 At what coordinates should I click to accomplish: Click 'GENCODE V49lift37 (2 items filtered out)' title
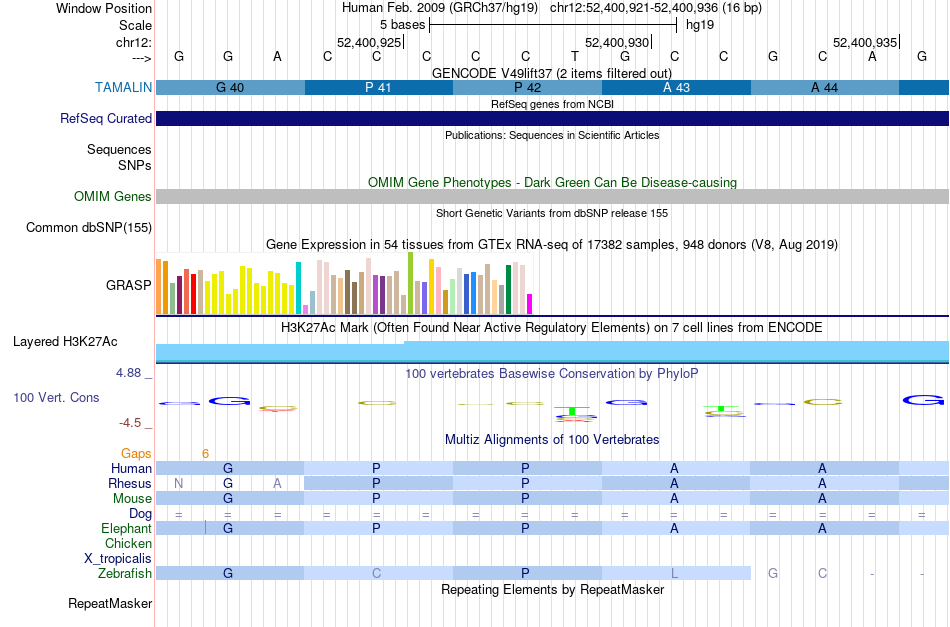point(552,73)
